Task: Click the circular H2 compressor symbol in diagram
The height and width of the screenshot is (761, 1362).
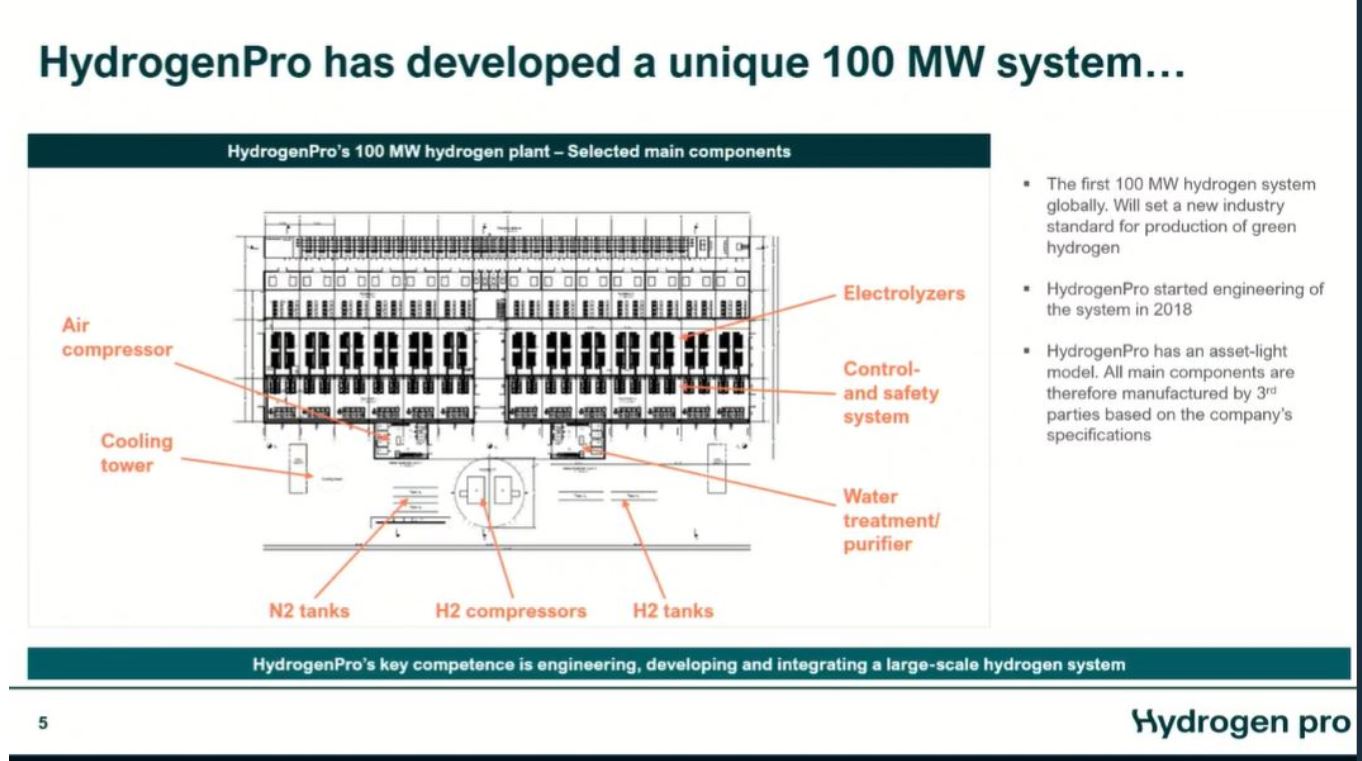Action: click(490, 492)
